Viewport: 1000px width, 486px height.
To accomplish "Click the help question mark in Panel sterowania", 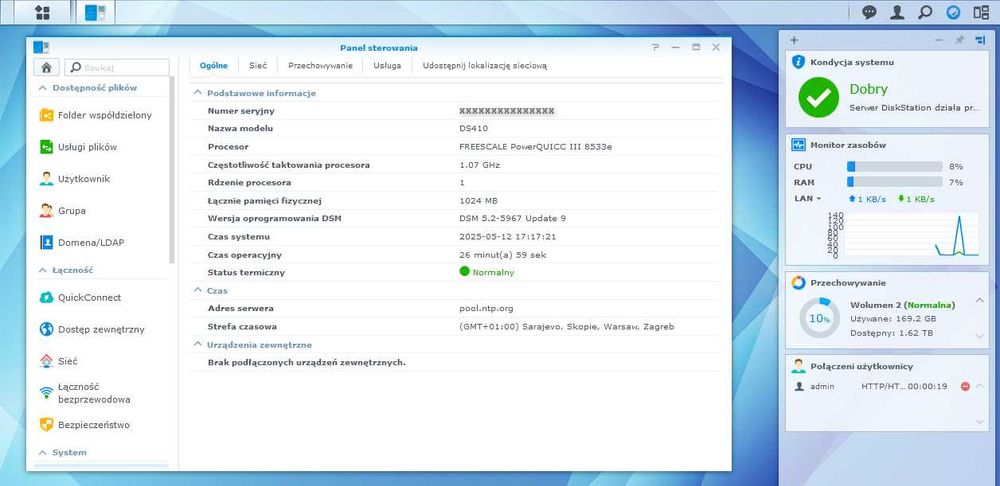I will (x=655, y=48).
